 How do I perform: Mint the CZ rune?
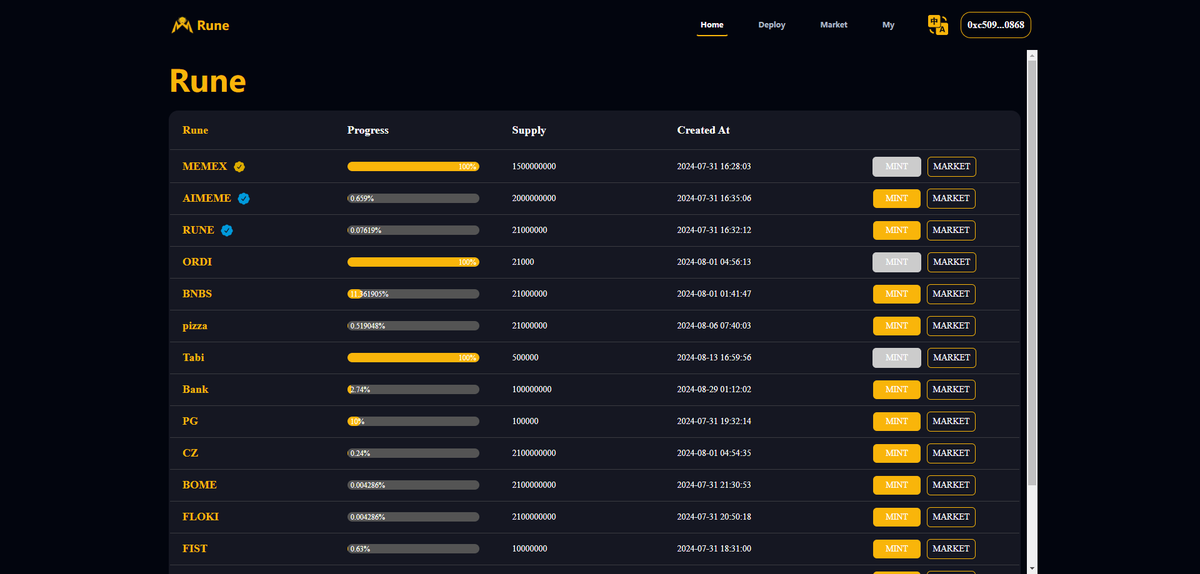(x=897, y=453)
